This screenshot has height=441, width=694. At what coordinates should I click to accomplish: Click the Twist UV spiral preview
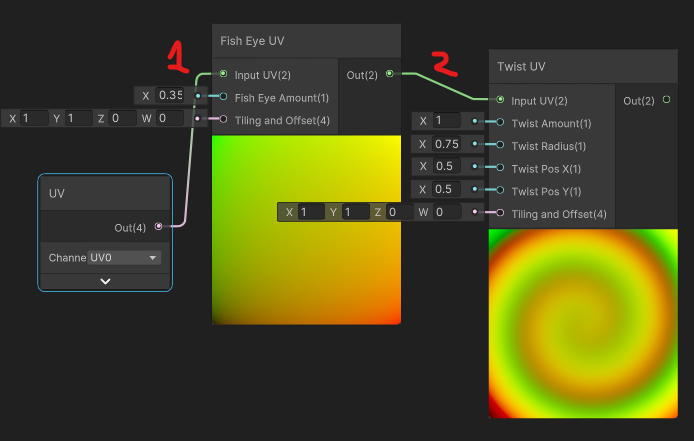pos(582,324)
